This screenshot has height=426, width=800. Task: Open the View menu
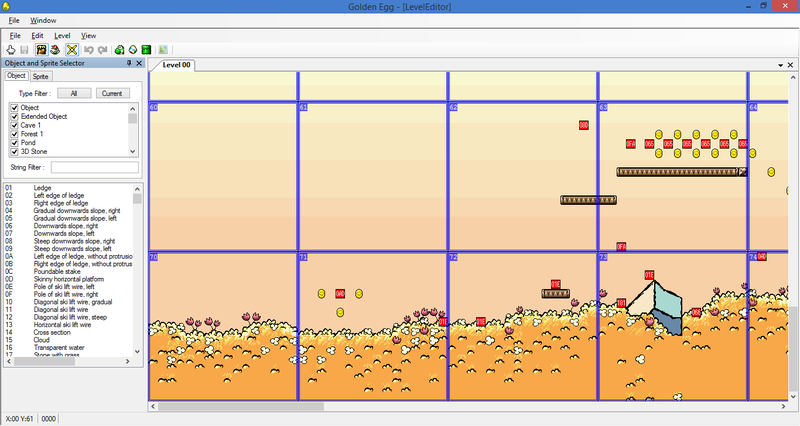coord(88,36)
